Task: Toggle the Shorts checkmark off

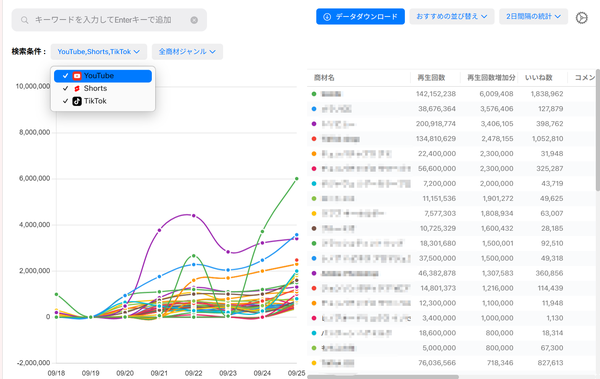Action: [x=65, y=88]
